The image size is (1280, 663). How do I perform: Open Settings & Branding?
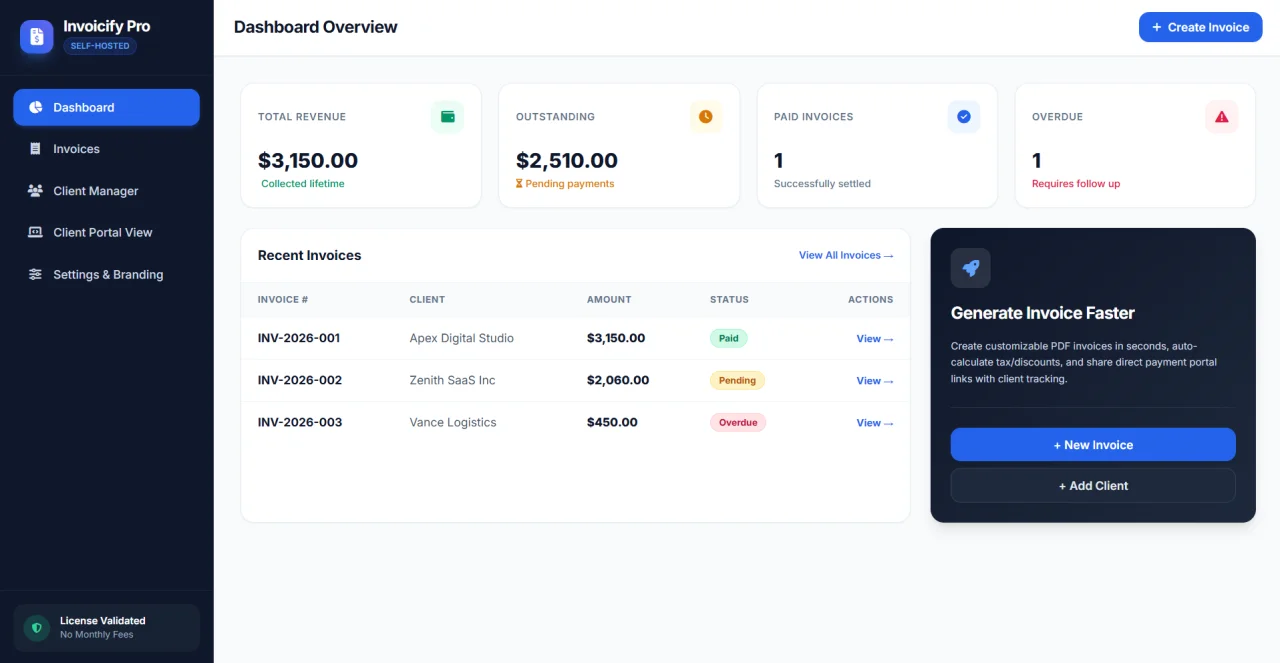[x=106, y=274]
